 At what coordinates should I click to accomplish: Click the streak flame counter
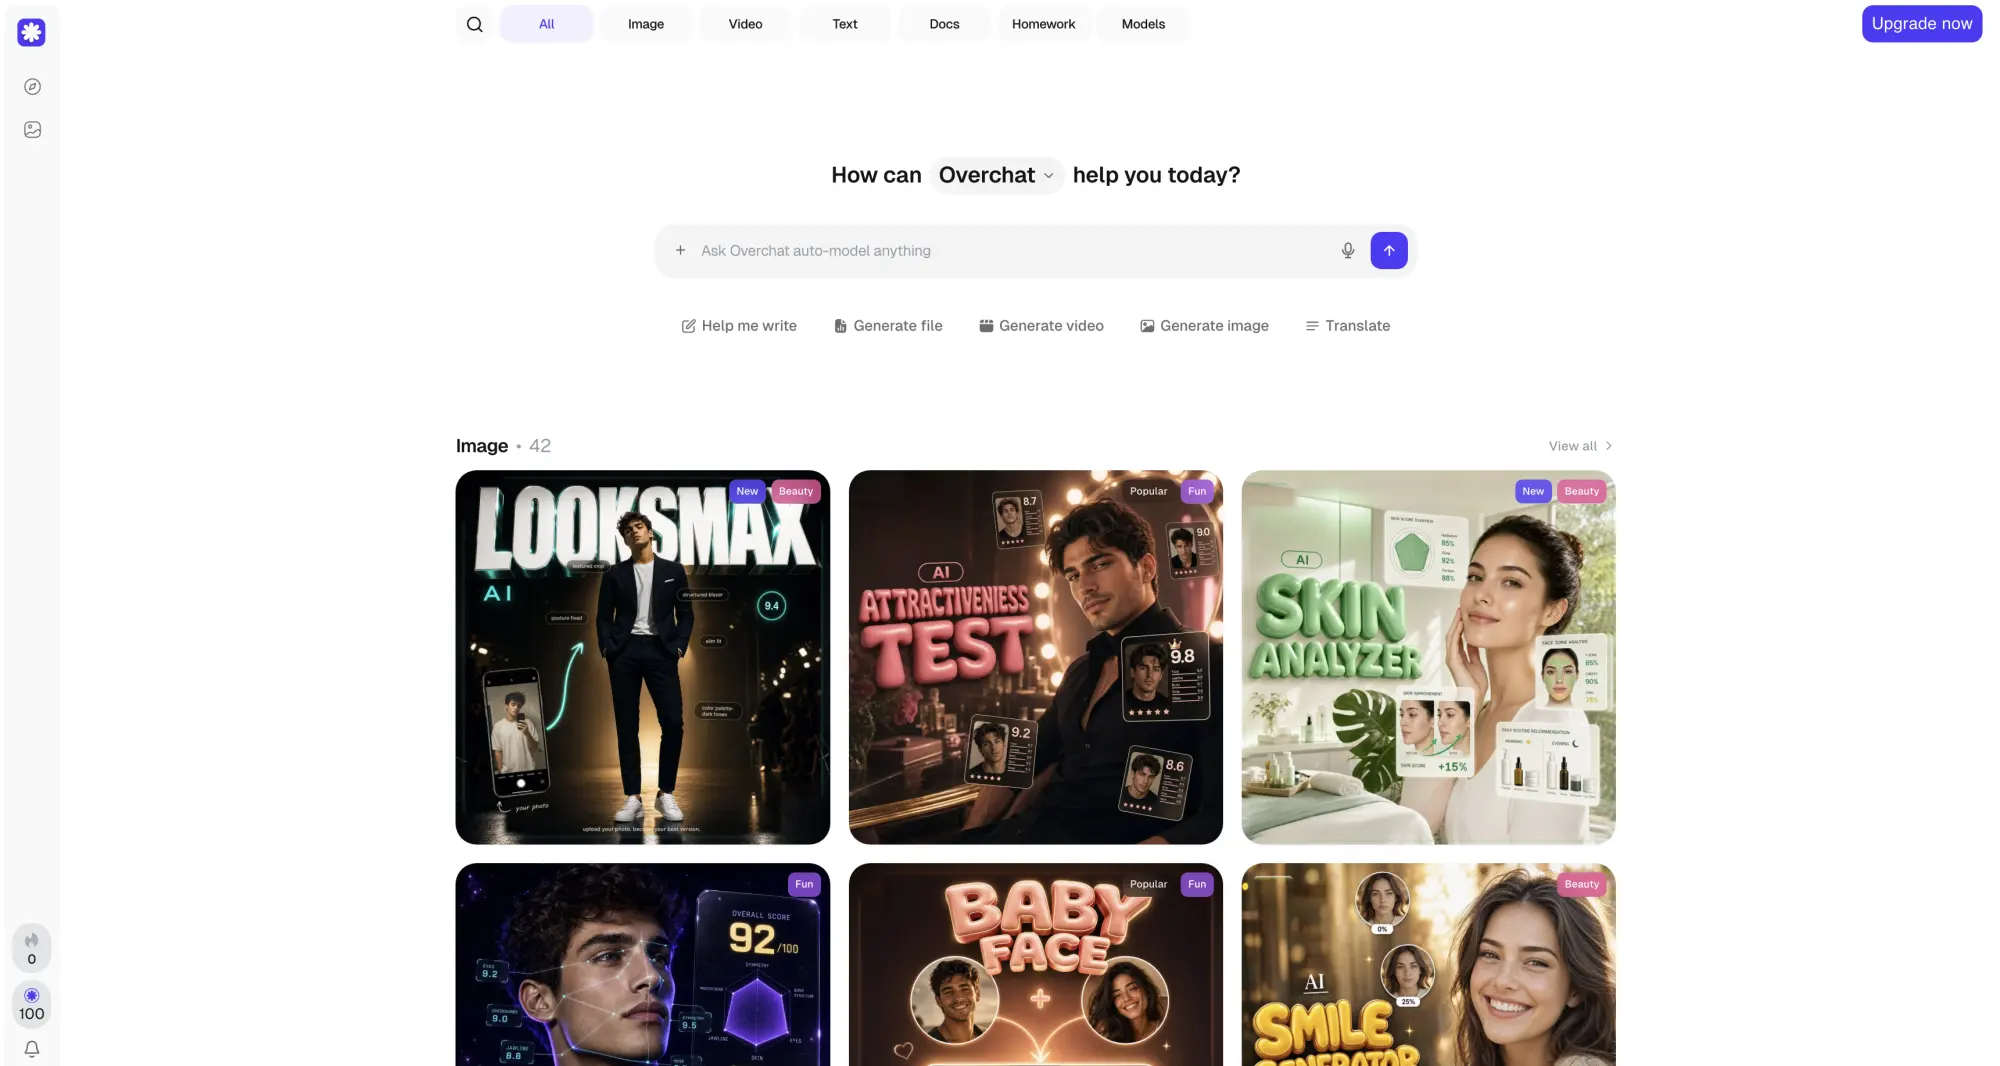coord(32,948)
